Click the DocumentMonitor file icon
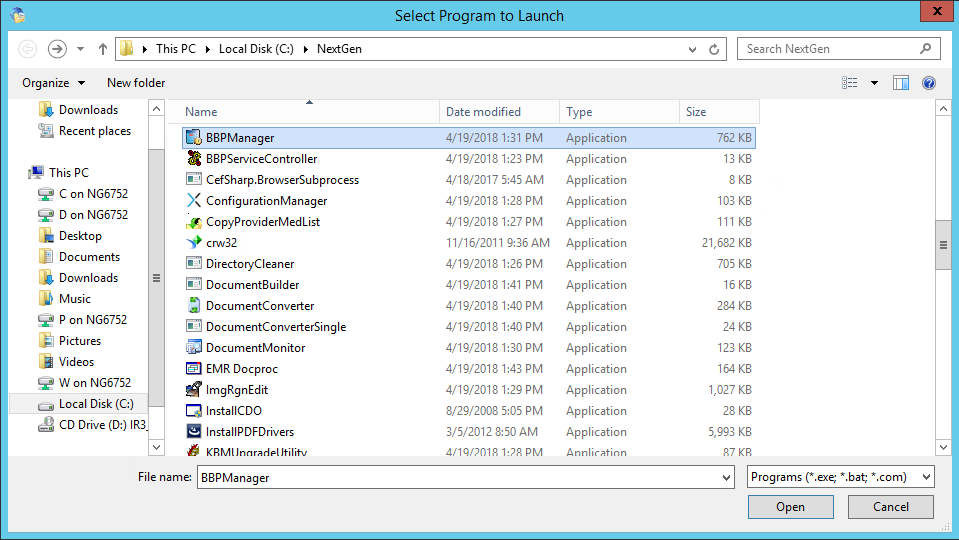 coord(194,347)
